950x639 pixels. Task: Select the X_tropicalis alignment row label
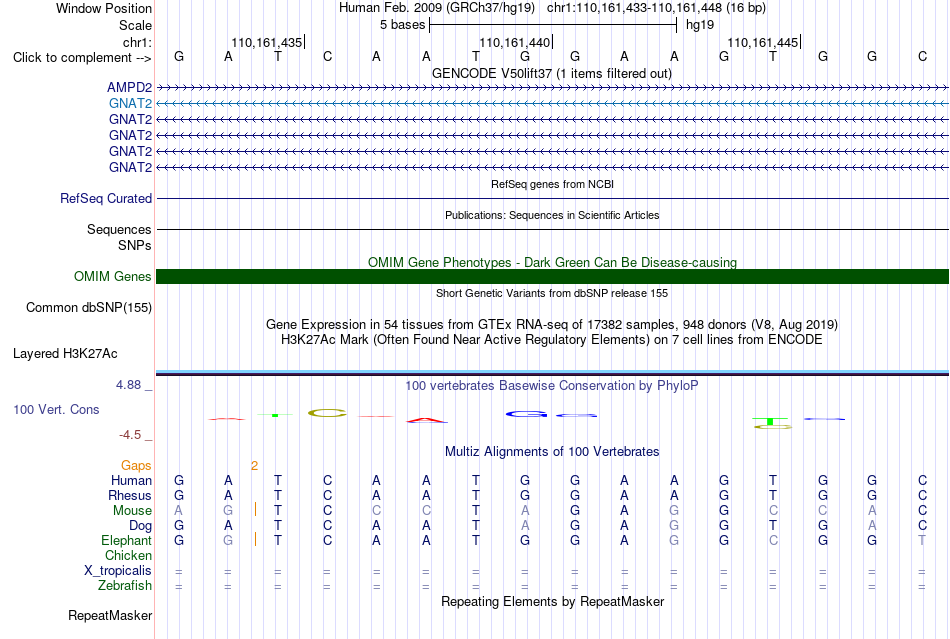(118, 571)
